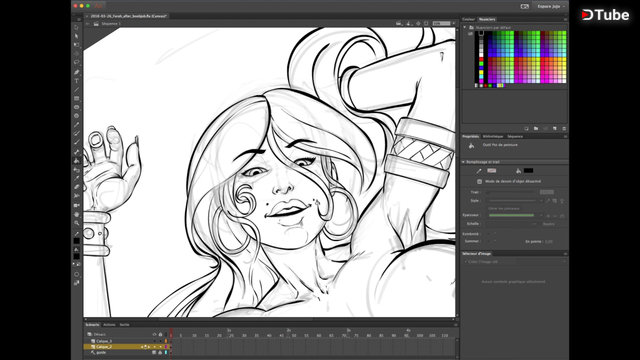Select the Camera tool
This screenshot has height=360, width=640.
pyautogui.click(x=76, y=205)
